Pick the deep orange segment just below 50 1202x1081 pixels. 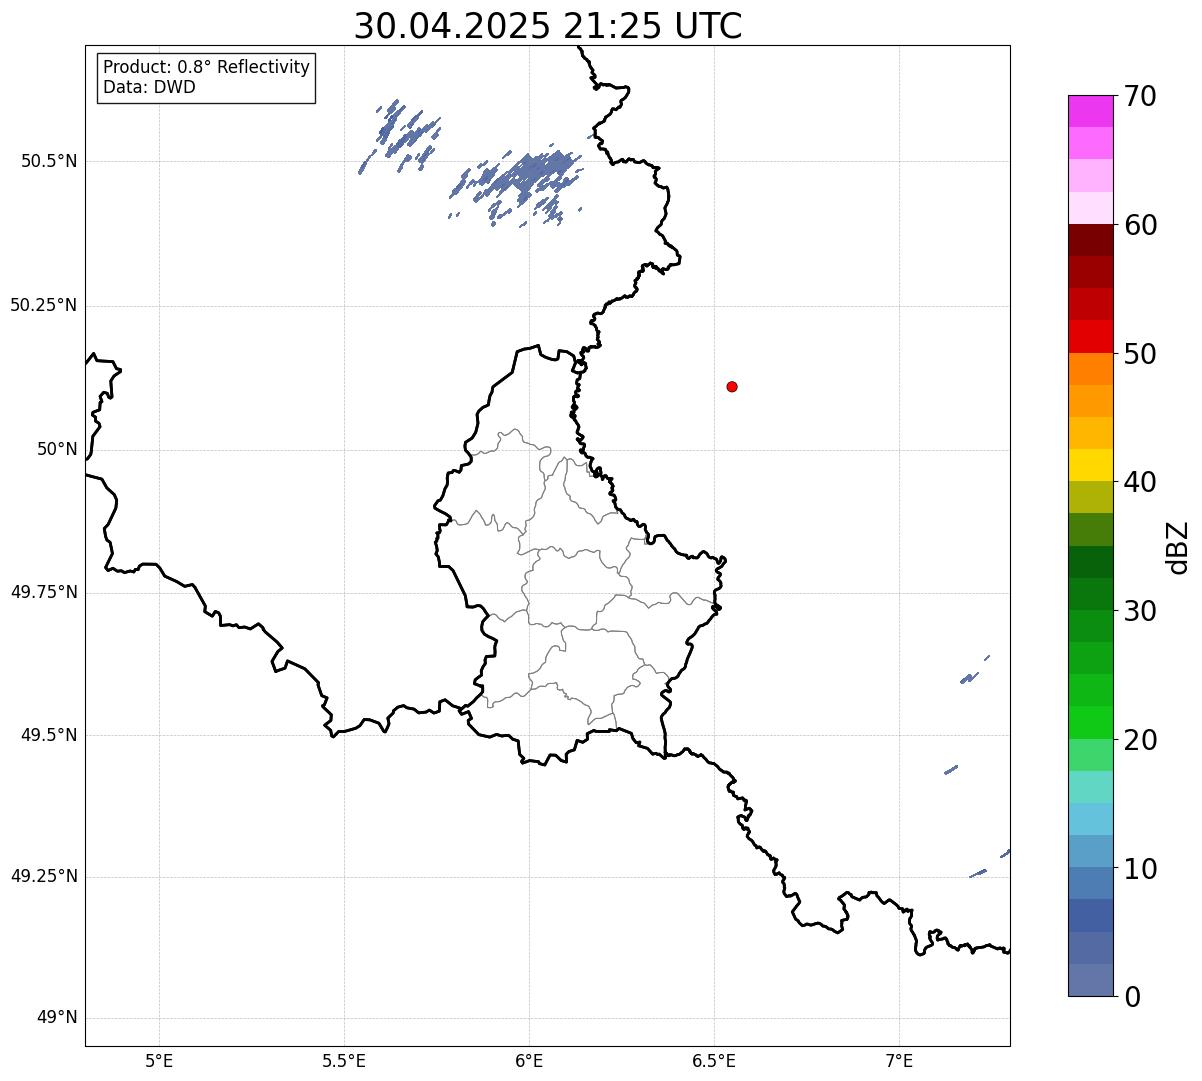coord(1090,369)
